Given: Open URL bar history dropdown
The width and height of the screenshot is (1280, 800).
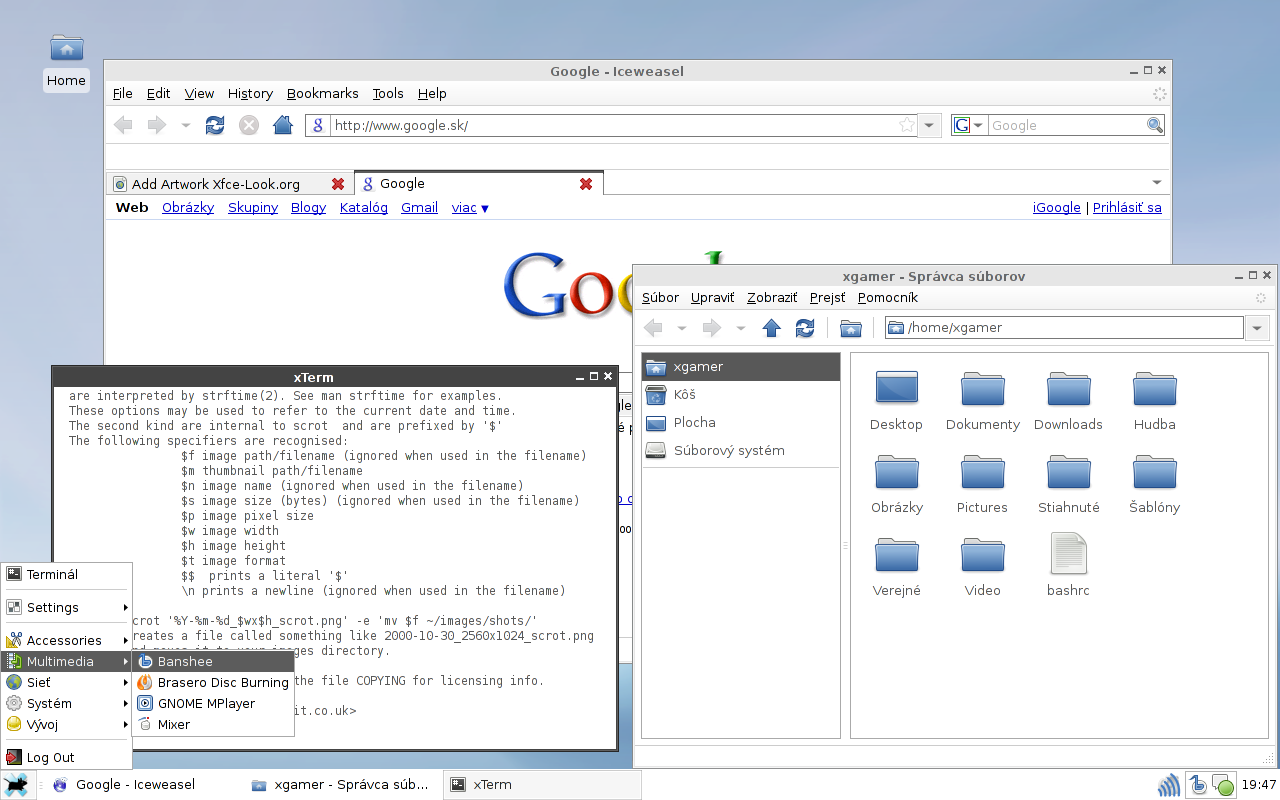Looking at the screenshot, I should [x=931, y=125].
